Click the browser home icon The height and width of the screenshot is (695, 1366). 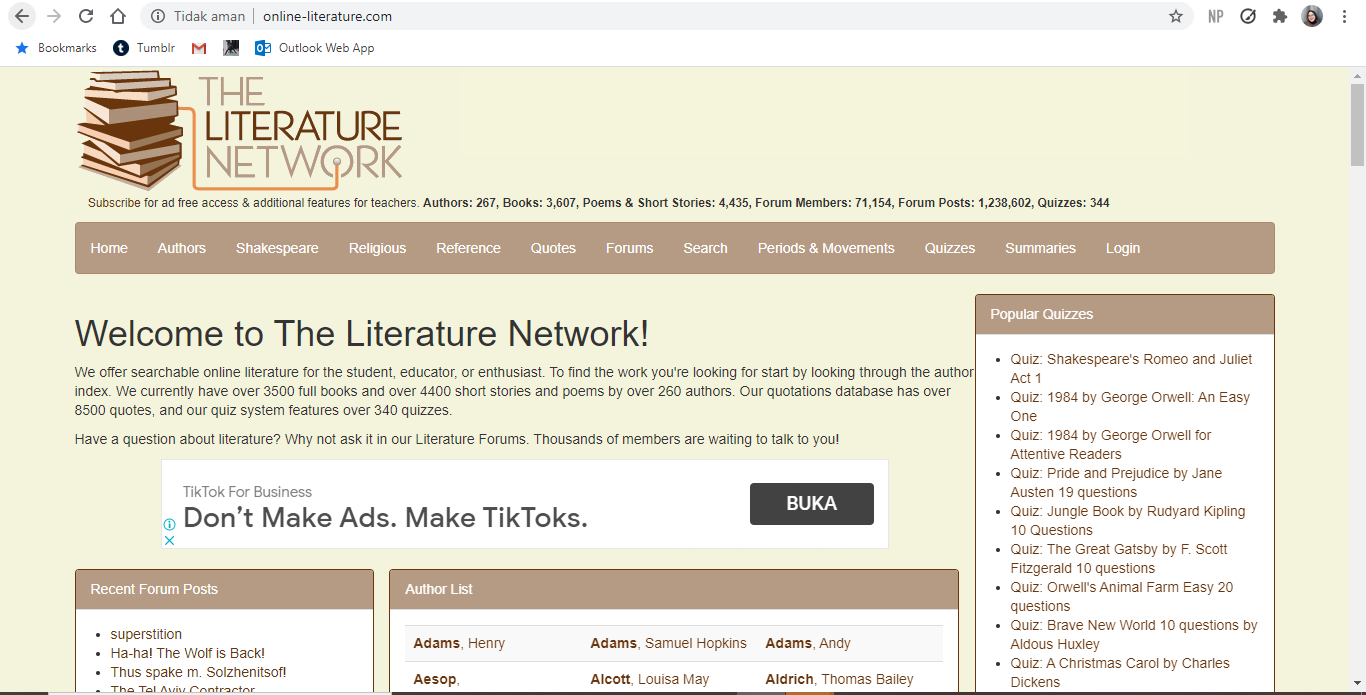point(118,16)
